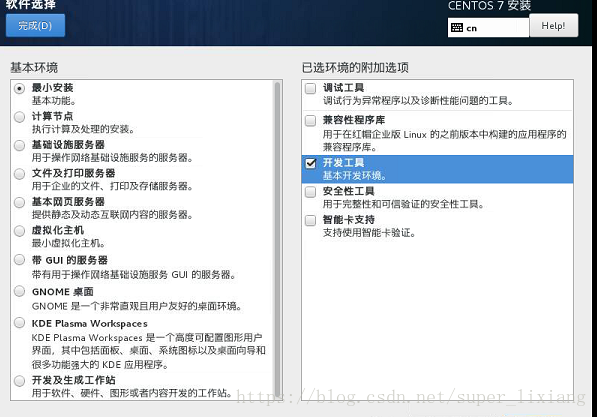597x417 pixels.
Task: Click 用于完整性和可信验证的安全性工具。 text
Action: tap(403, 204)
